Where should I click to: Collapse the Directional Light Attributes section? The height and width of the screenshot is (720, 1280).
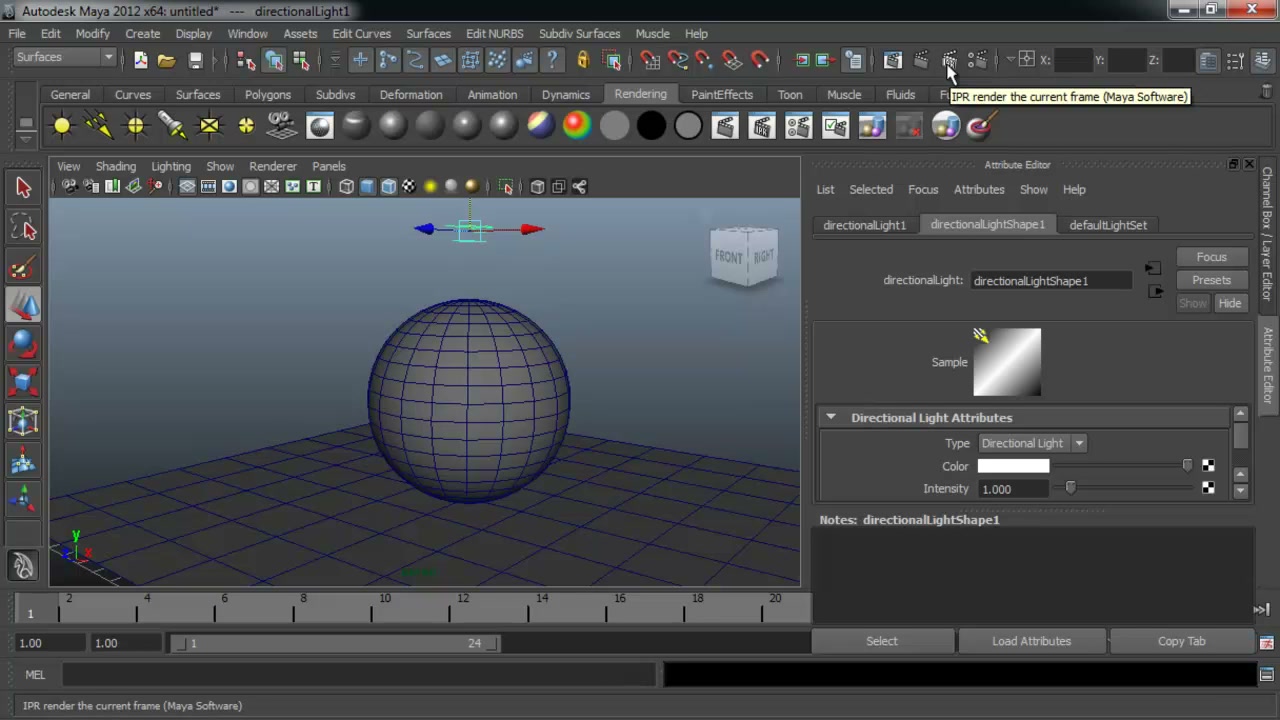(x=830, y=418)
